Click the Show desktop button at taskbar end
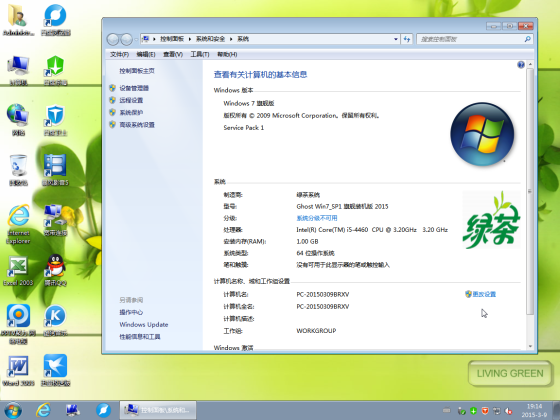This screenshot has width=560, height=420. (556, 410)
